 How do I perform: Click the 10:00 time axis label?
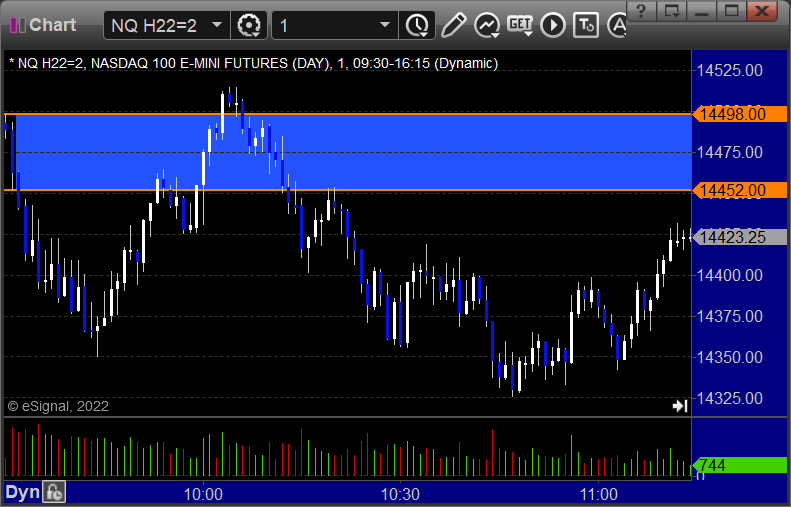coord(203,494)
